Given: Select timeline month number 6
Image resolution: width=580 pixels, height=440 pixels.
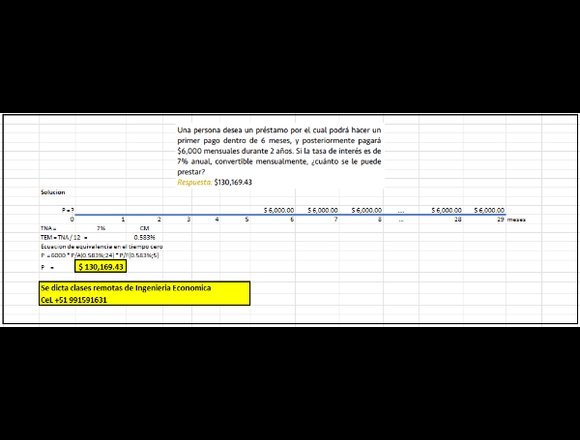Looking at the screenshot, I should click(292, 220).
